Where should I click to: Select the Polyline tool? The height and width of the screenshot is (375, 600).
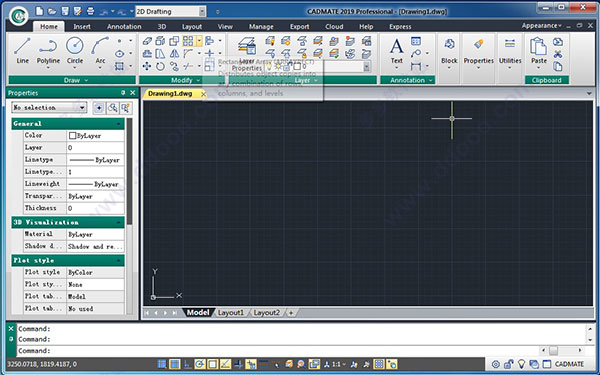click(x=48, y=52)
